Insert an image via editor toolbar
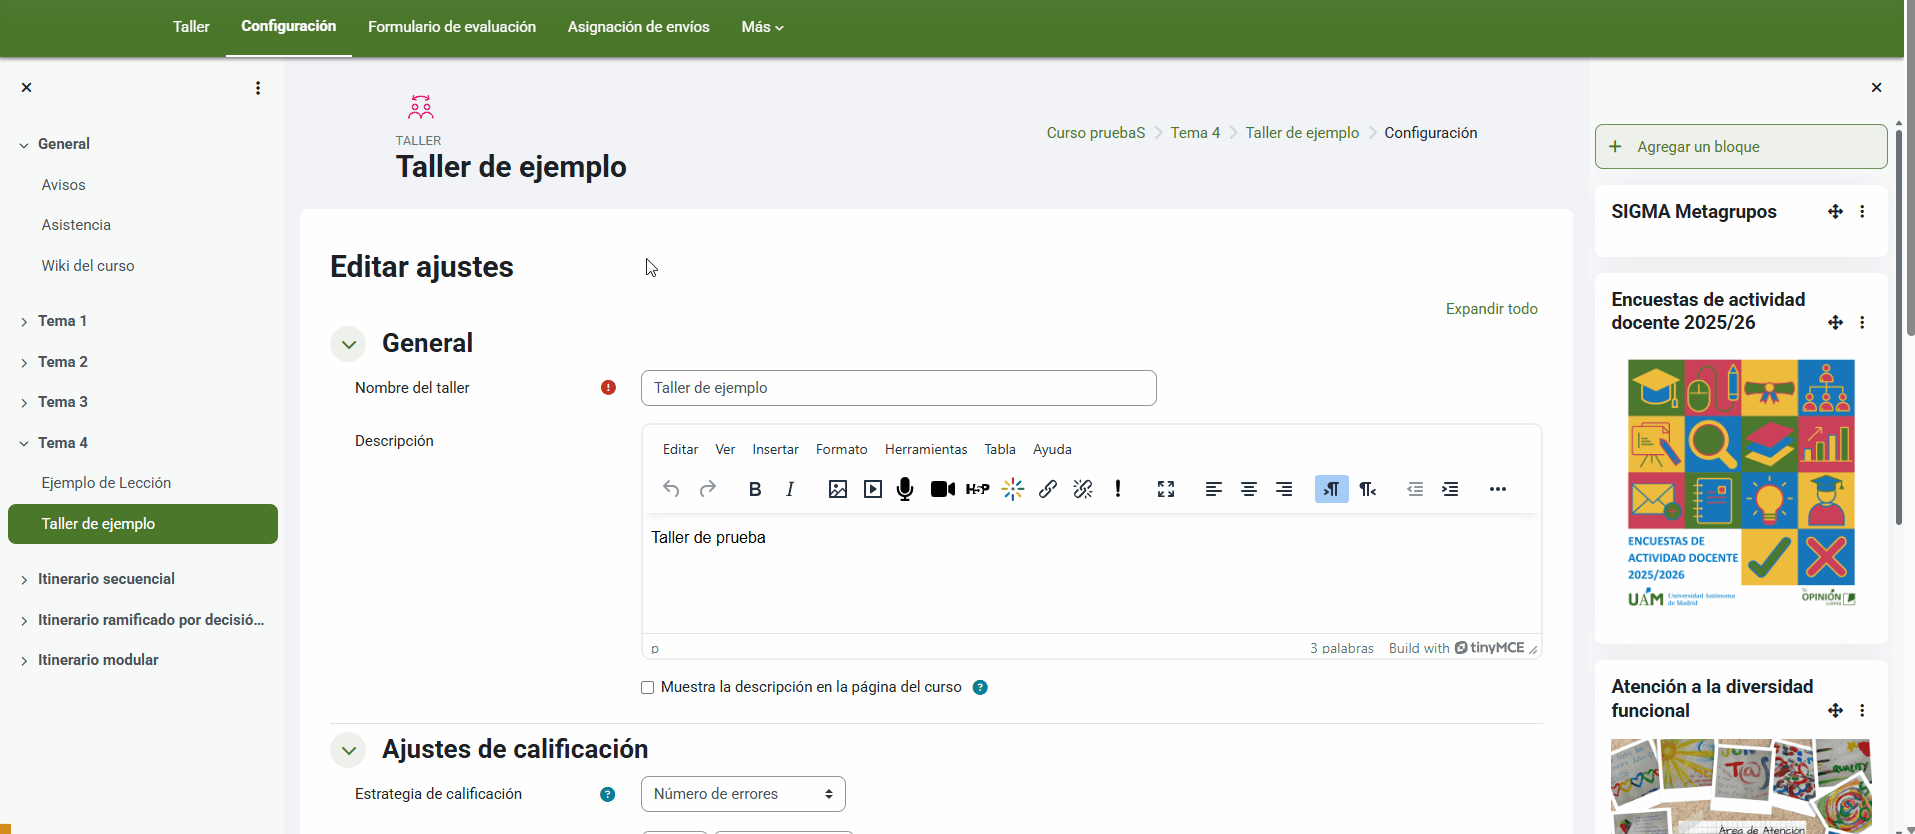Viewport: 1915px width, 834px height. (838, 489)
